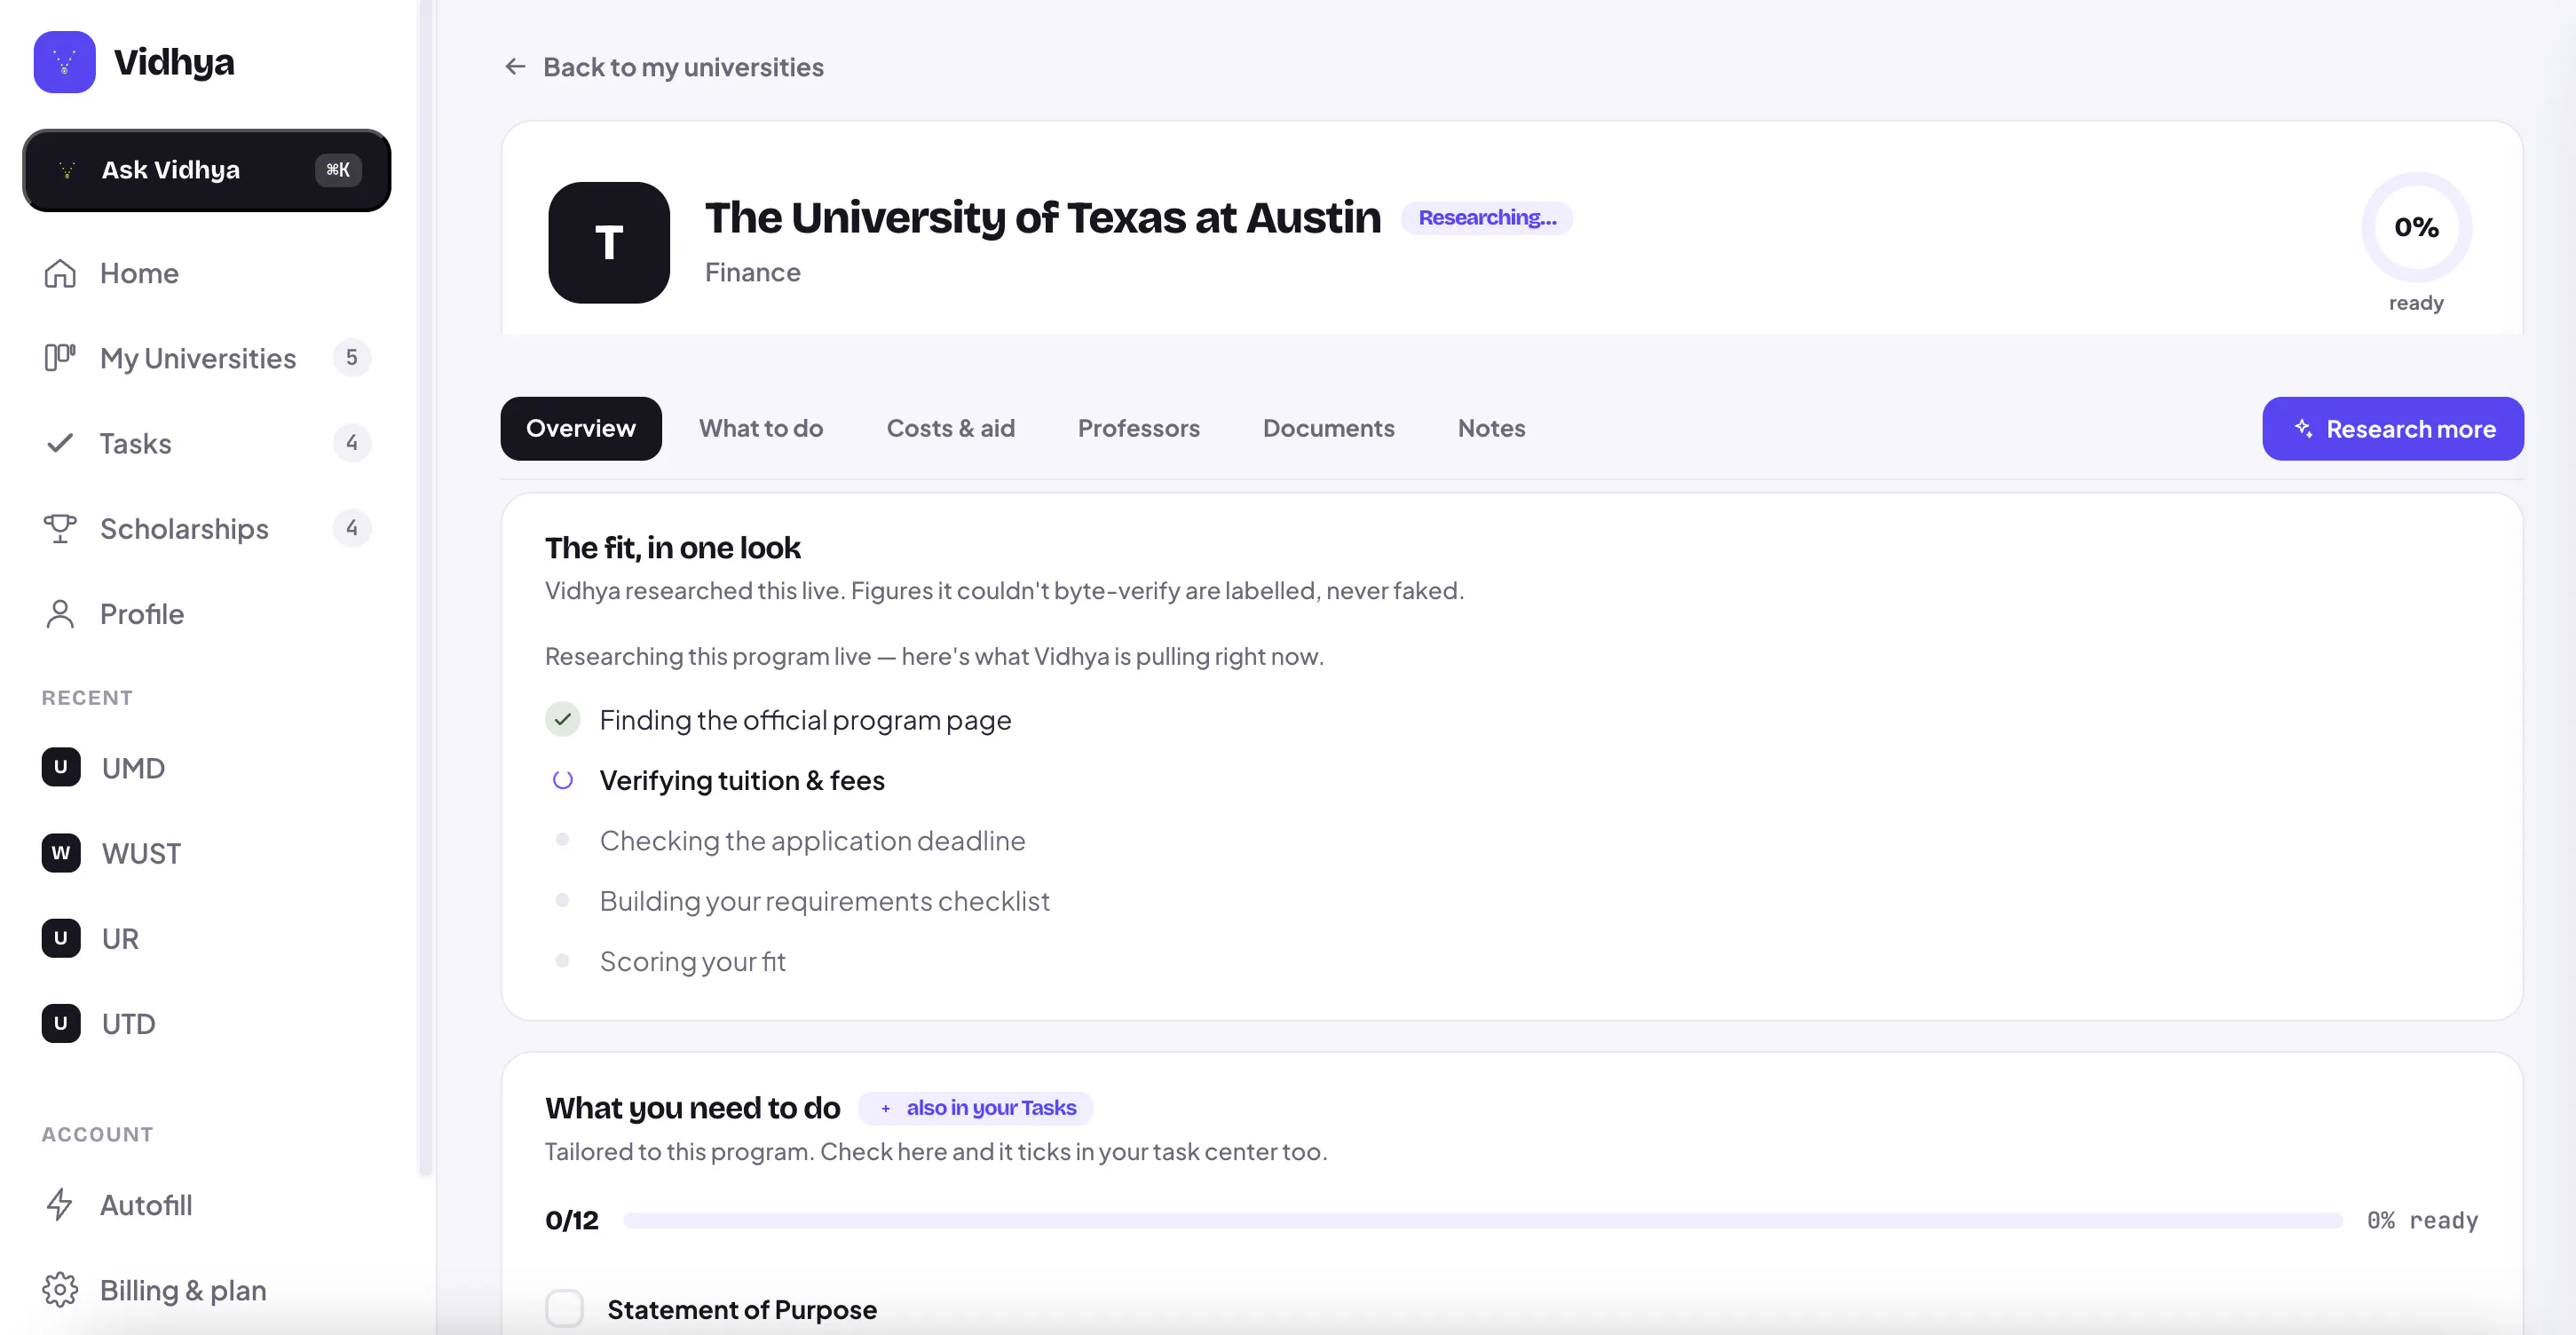Click the Vidhya logo icon
The width and height of the screenshot is (2576, 1335).
(64, 62)
